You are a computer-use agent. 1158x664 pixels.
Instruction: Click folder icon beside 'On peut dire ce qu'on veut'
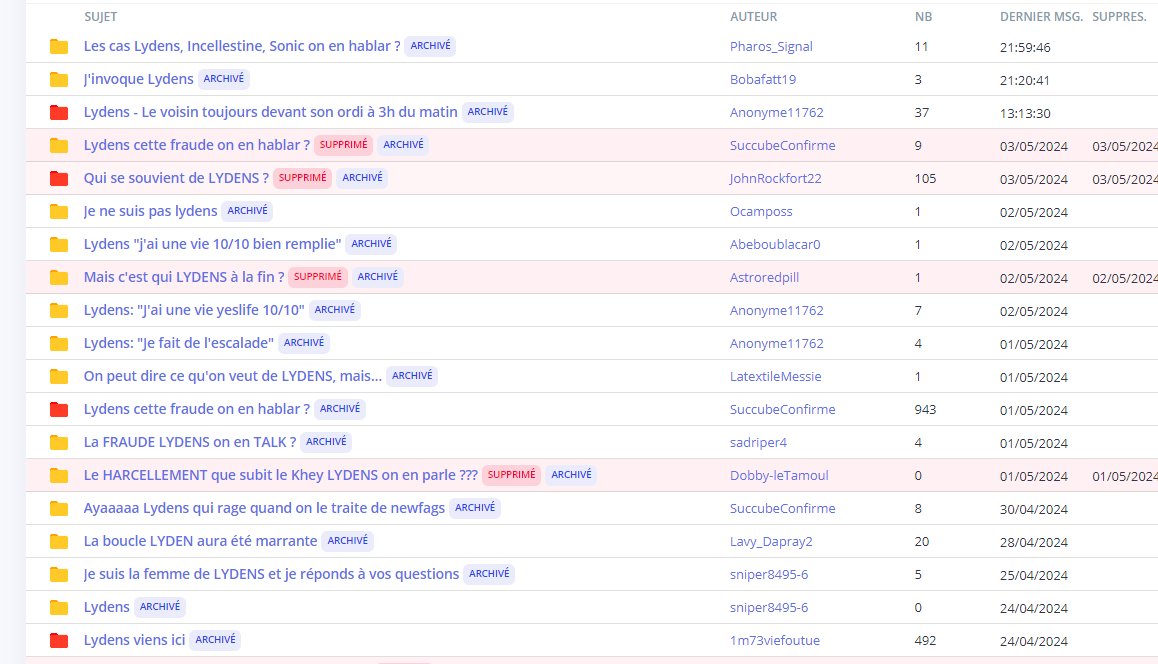point(59,377)
